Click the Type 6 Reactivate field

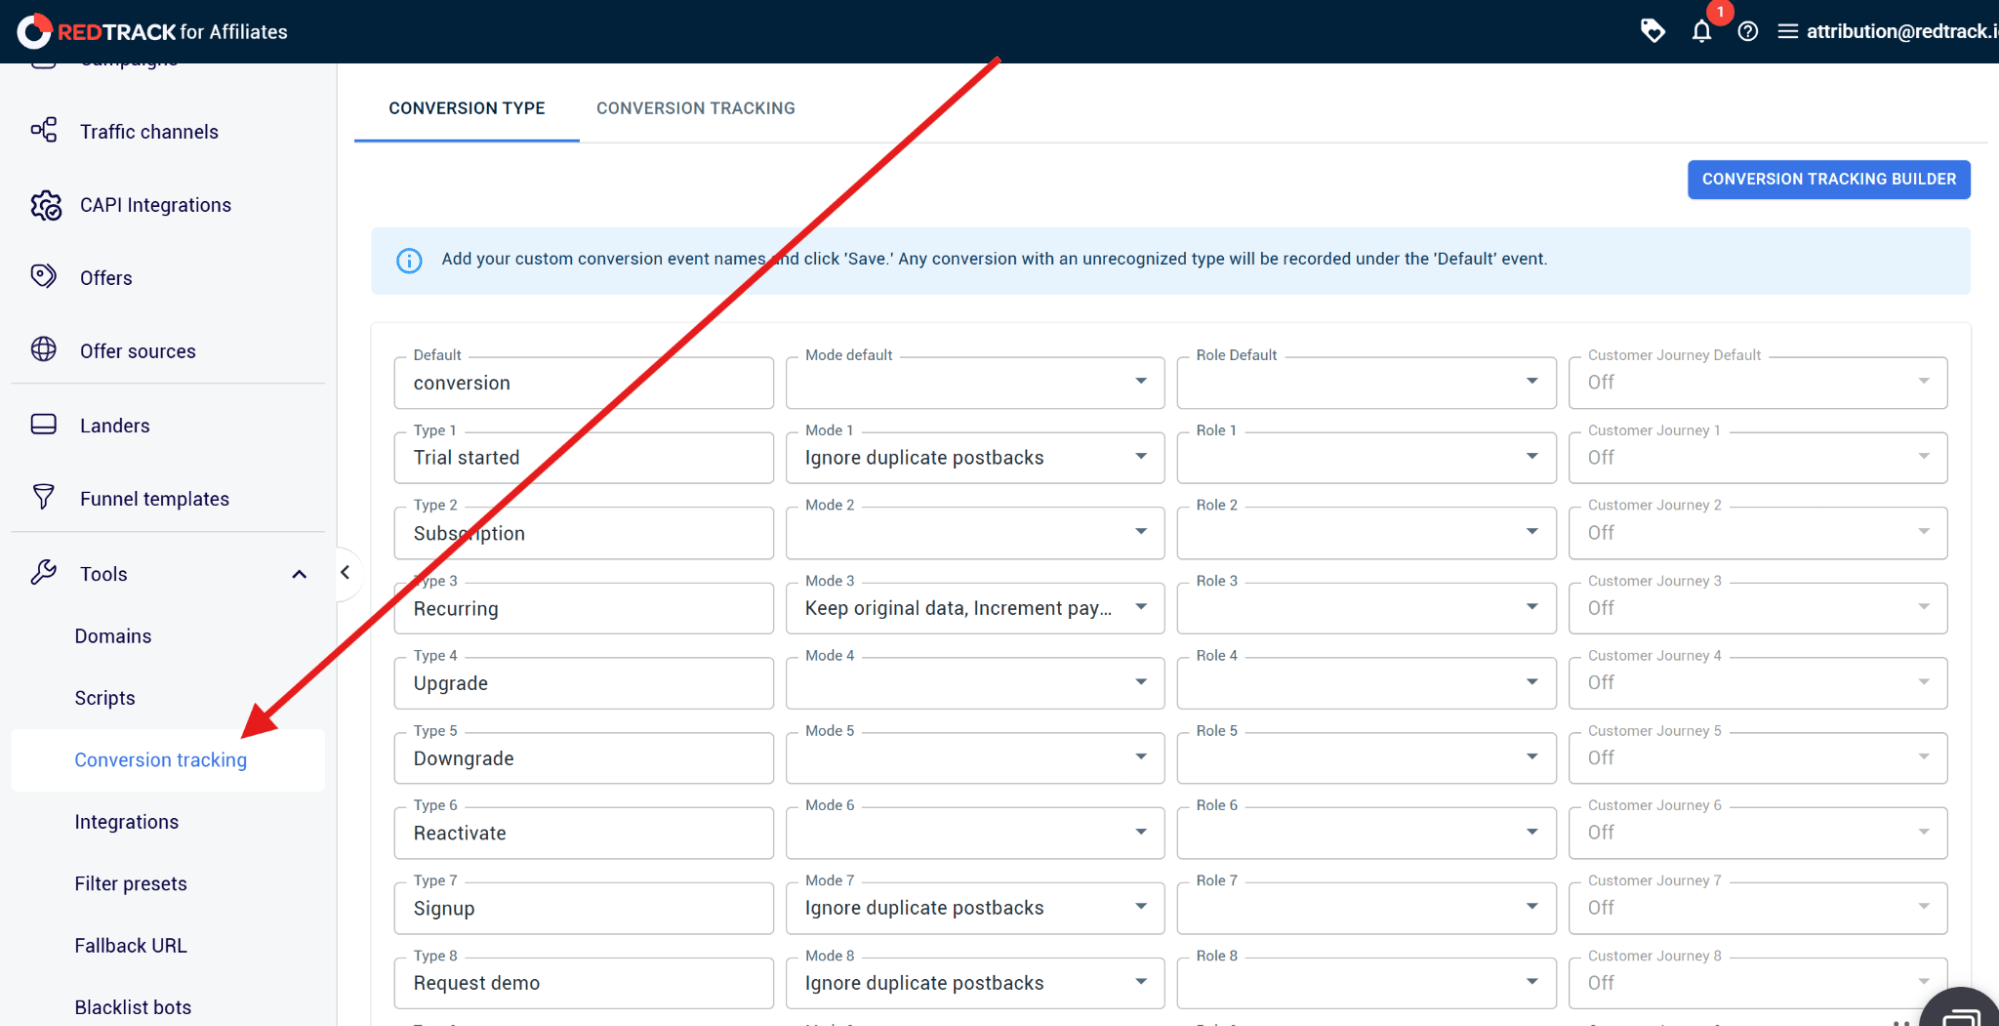(x=584, y=833)
